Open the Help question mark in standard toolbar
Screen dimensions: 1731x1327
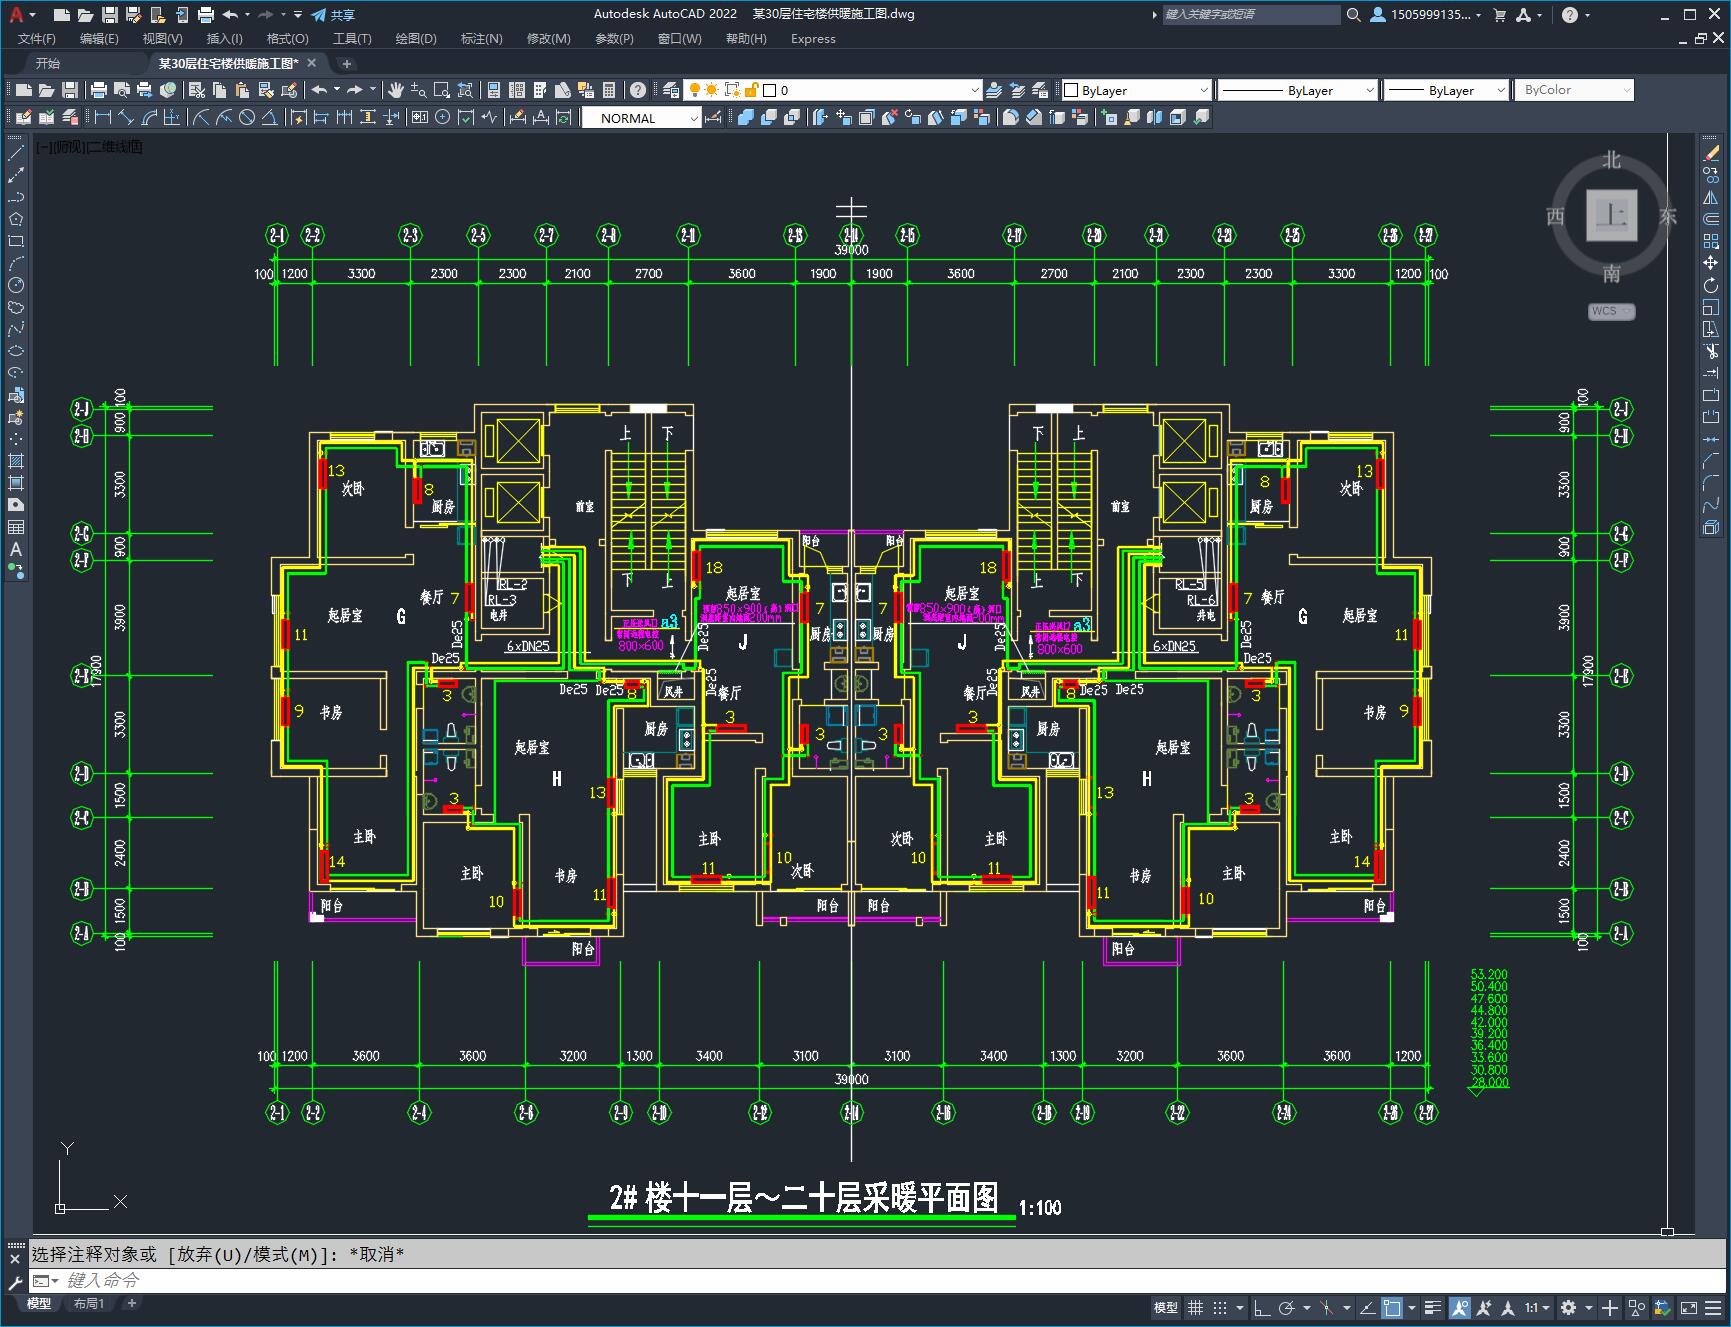coord(638,90)
